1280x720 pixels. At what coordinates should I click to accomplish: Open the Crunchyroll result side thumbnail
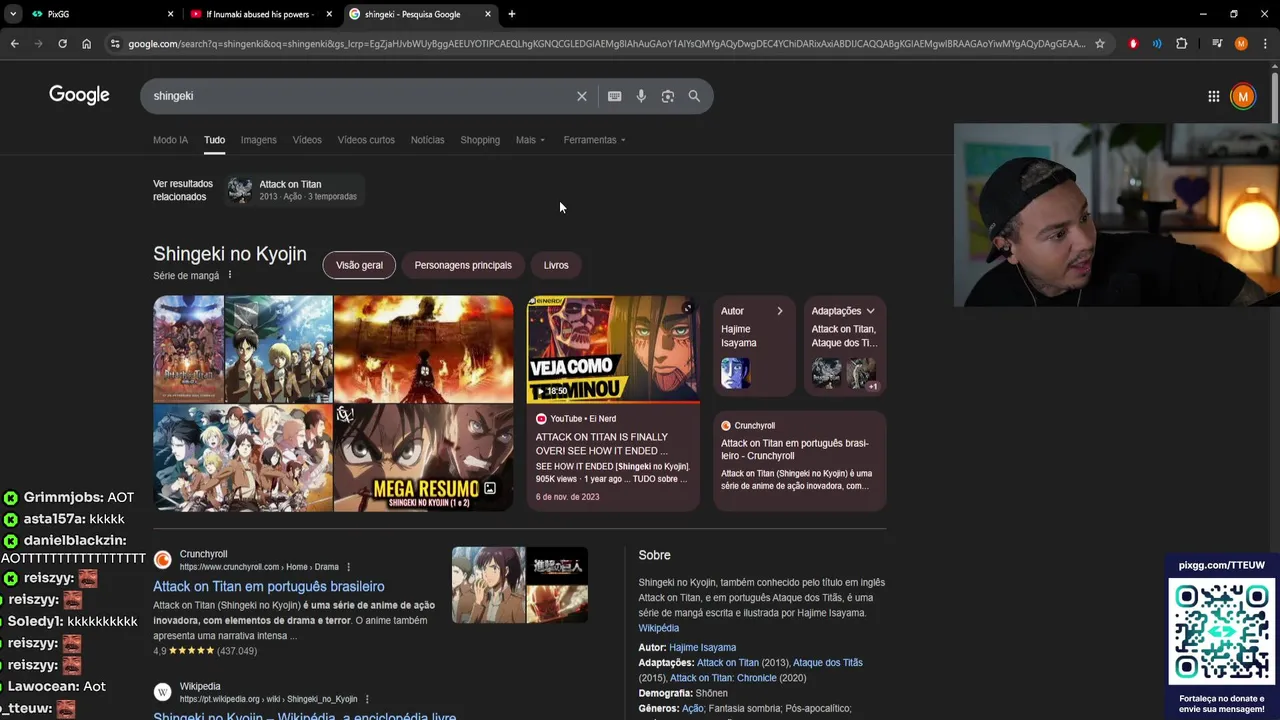(x=519, y=585)
